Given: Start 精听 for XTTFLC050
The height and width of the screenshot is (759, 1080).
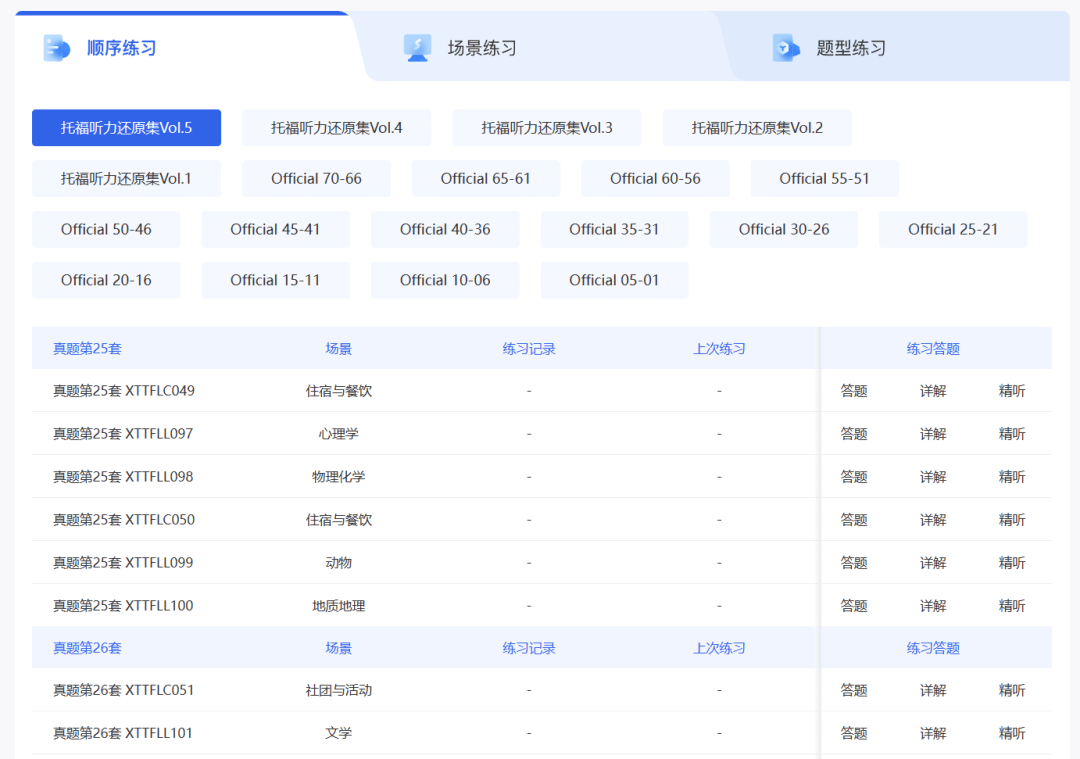Looking at the screenshot, I should click(1012, 520).
